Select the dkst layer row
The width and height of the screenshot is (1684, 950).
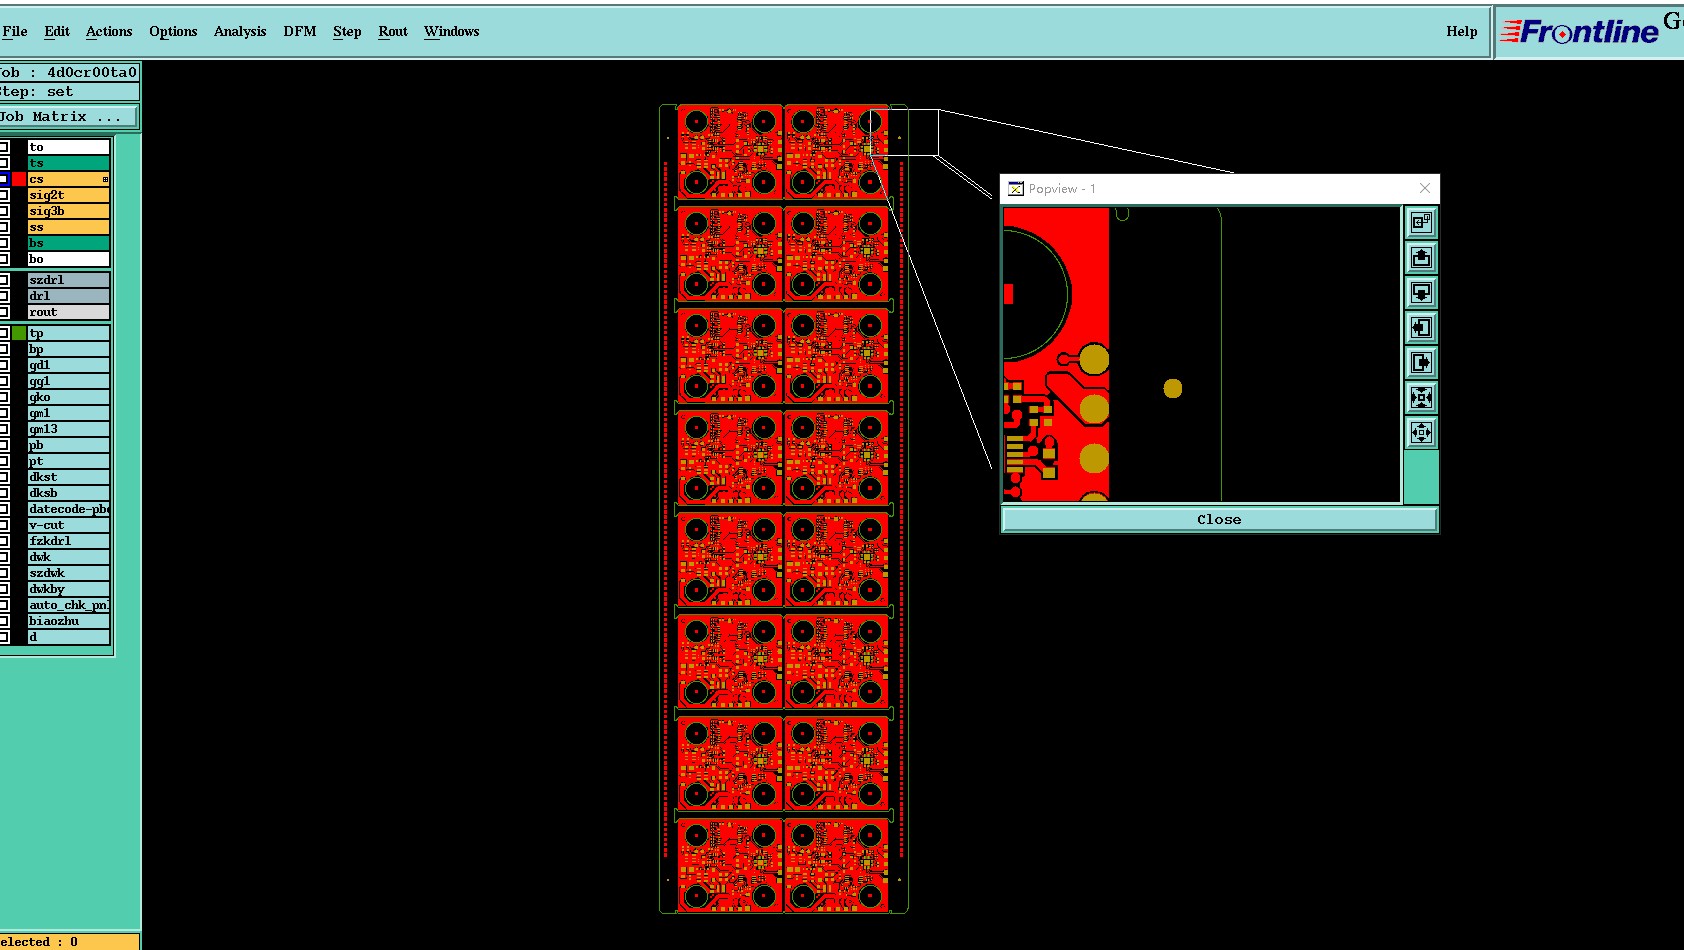pyautogui.click(x=68, y=477)
